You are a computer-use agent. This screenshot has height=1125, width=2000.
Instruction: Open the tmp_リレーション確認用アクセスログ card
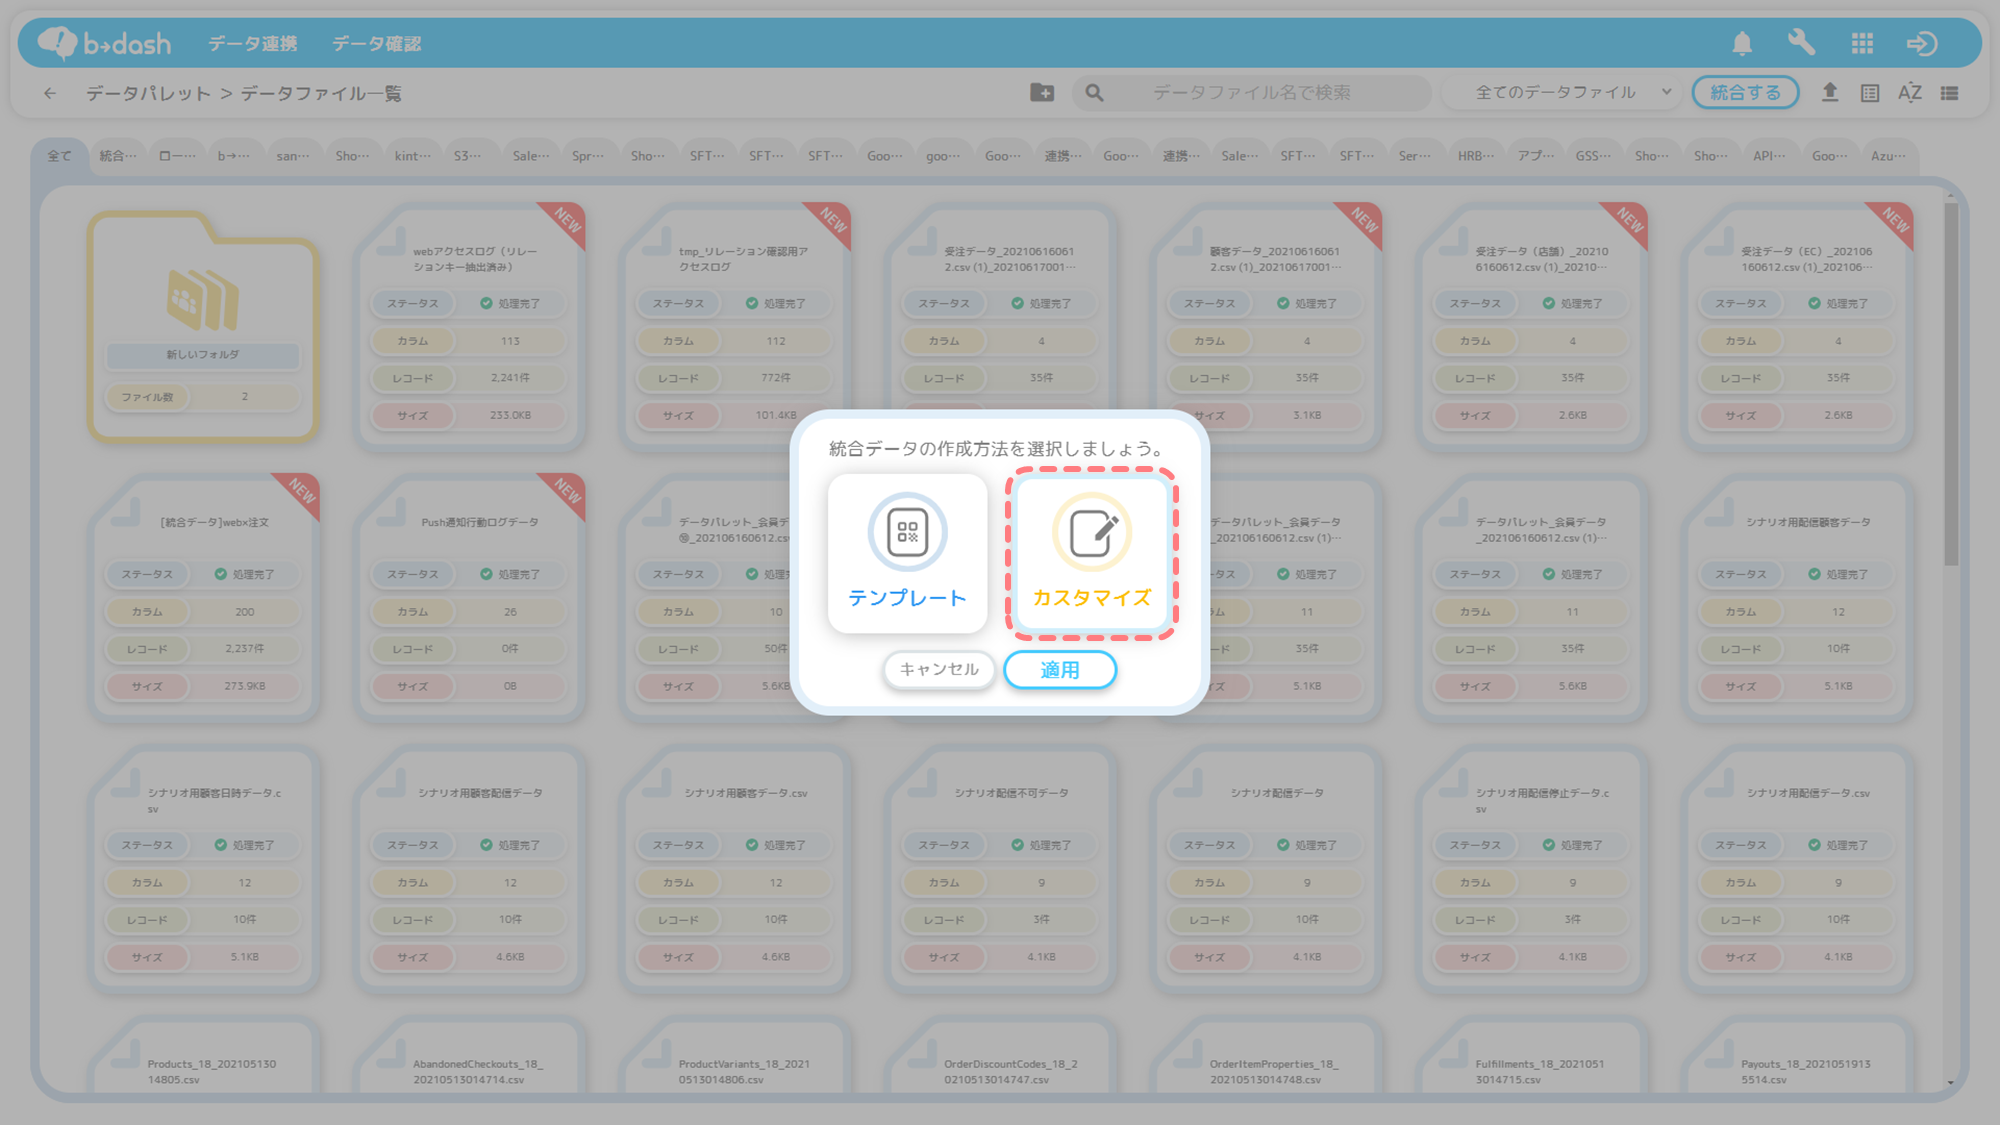click(x=735, y=326)
